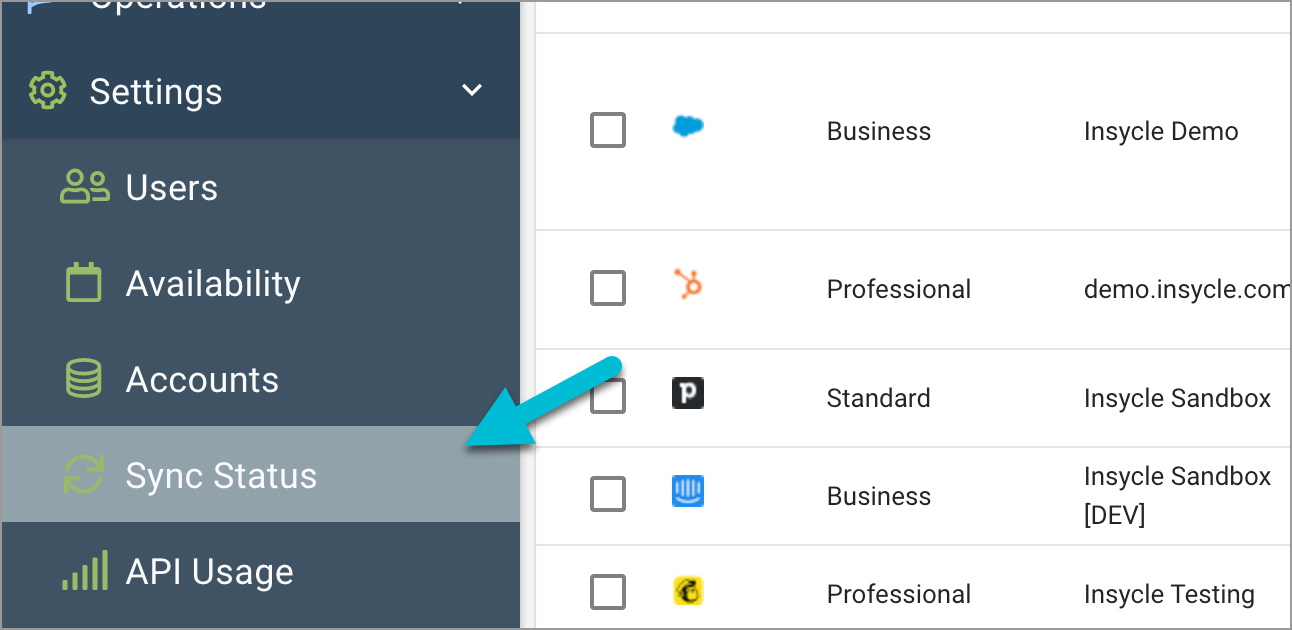Click the Mailchimp logo icon
Image resolution: width=1292 pixels, height=630 pixels.
pyautogui.click(x=688, y=591)
